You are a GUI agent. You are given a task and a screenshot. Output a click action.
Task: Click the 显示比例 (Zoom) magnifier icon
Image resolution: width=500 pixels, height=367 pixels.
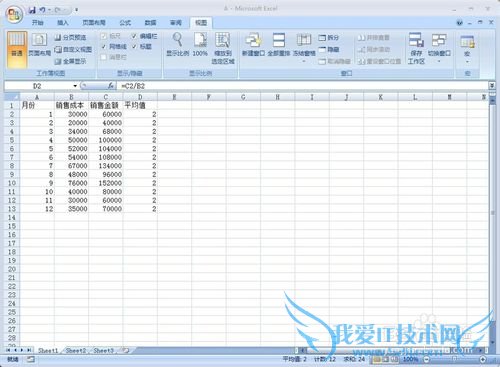tap(178, 40)
